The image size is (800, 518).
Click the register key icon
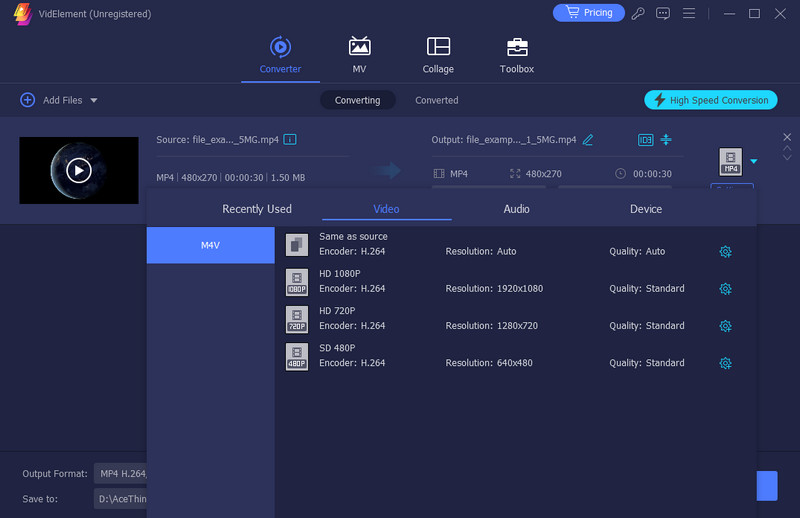pyautogui.click(x=638, y=13)
